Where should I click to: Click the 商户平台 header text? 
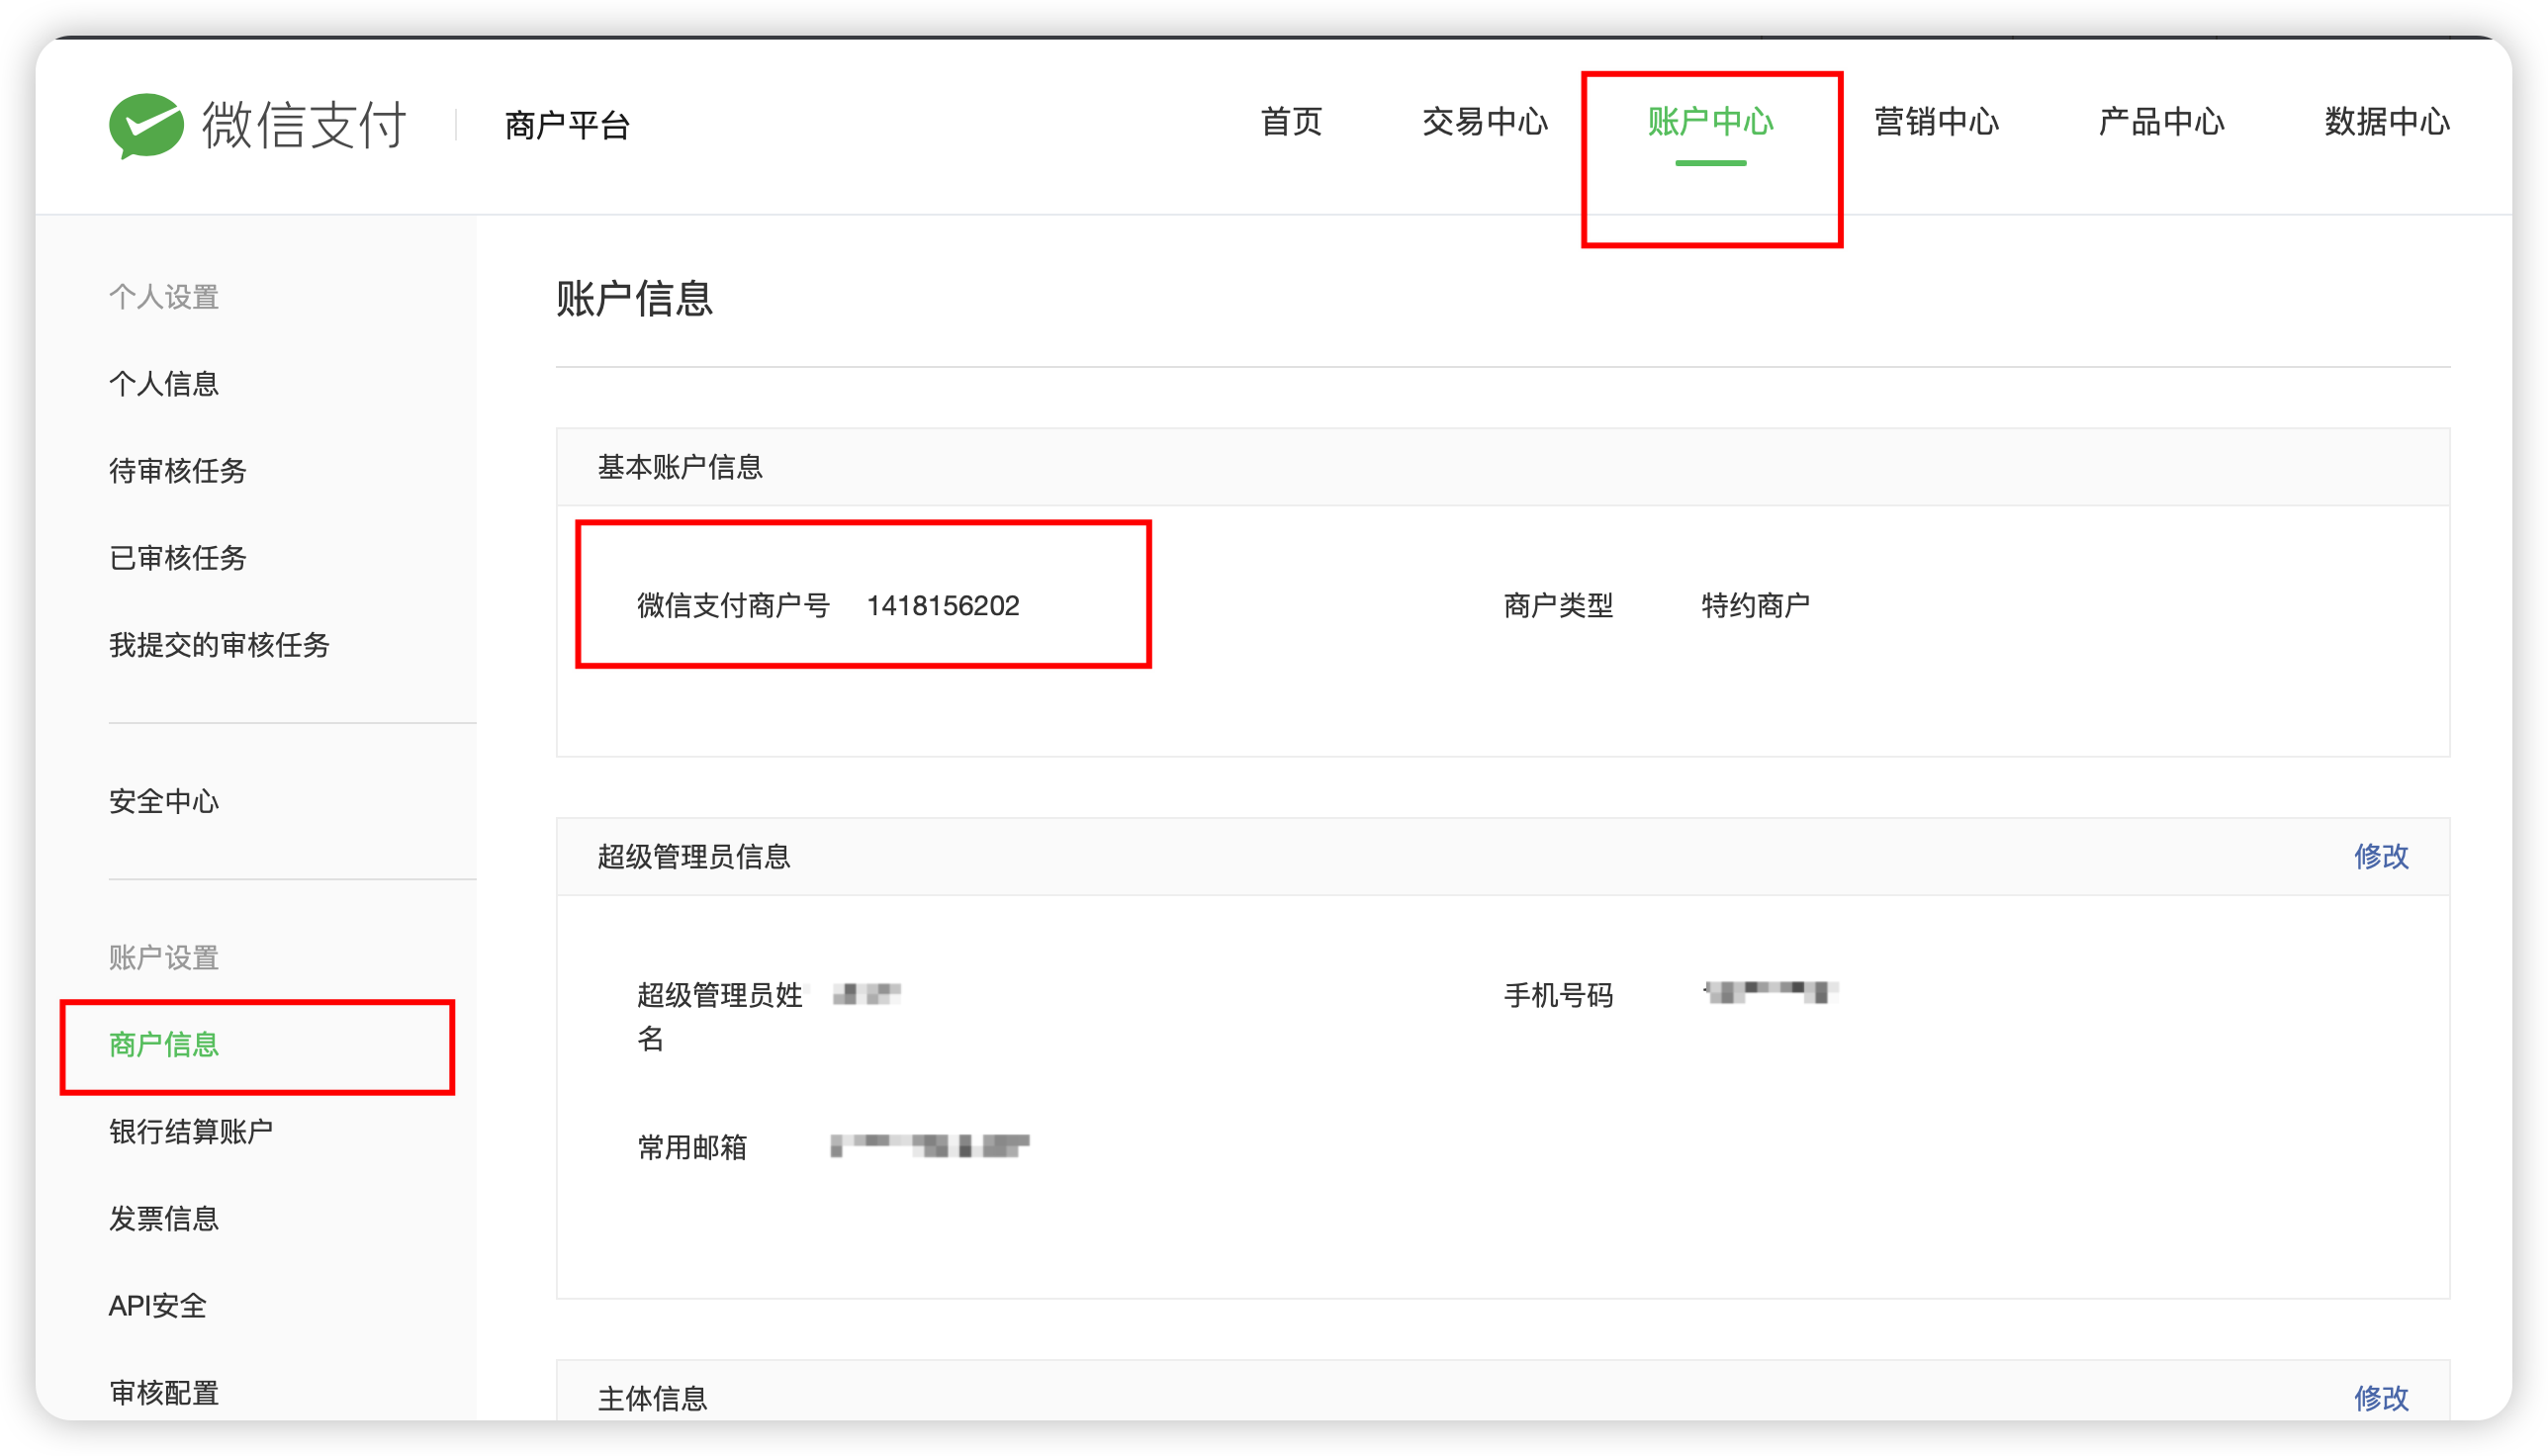pos(567,125)
